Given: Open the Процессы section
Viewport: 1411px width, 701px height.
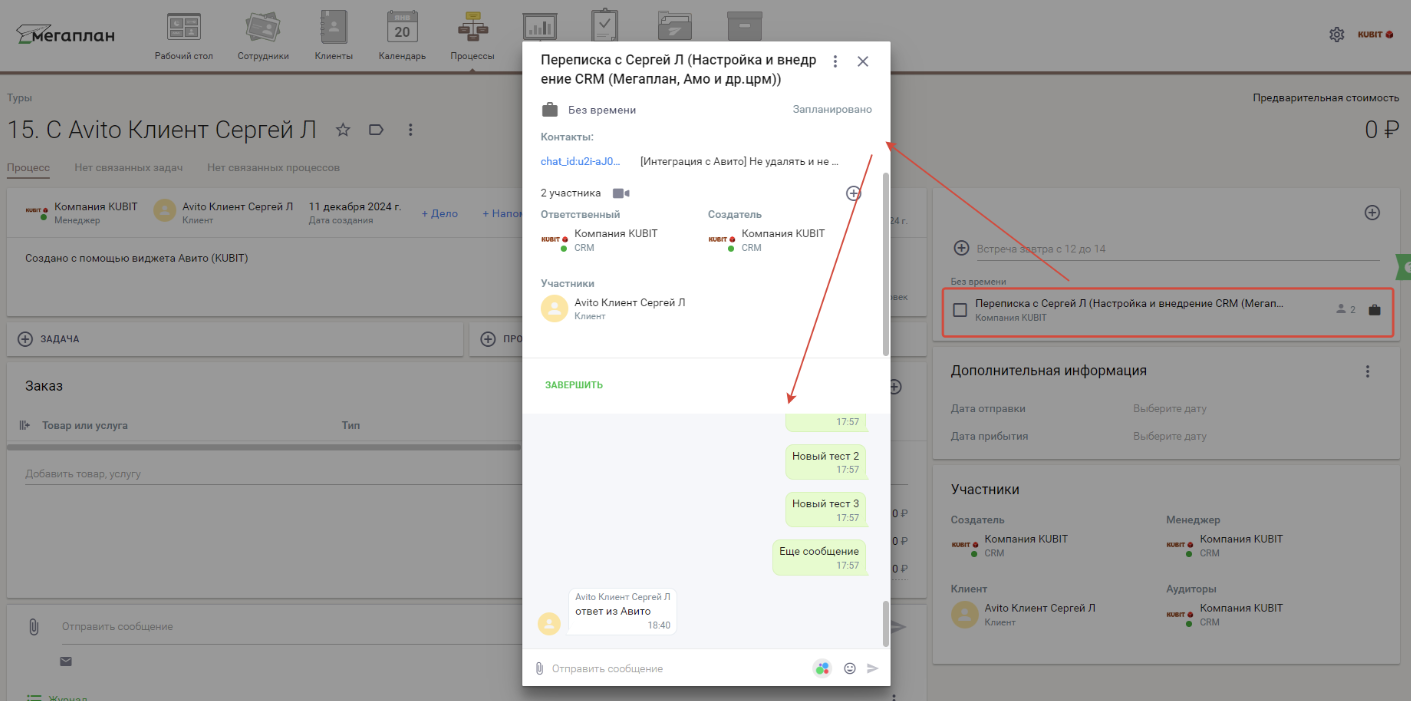Looking at the screenshot, I should [x=472, y=36].
